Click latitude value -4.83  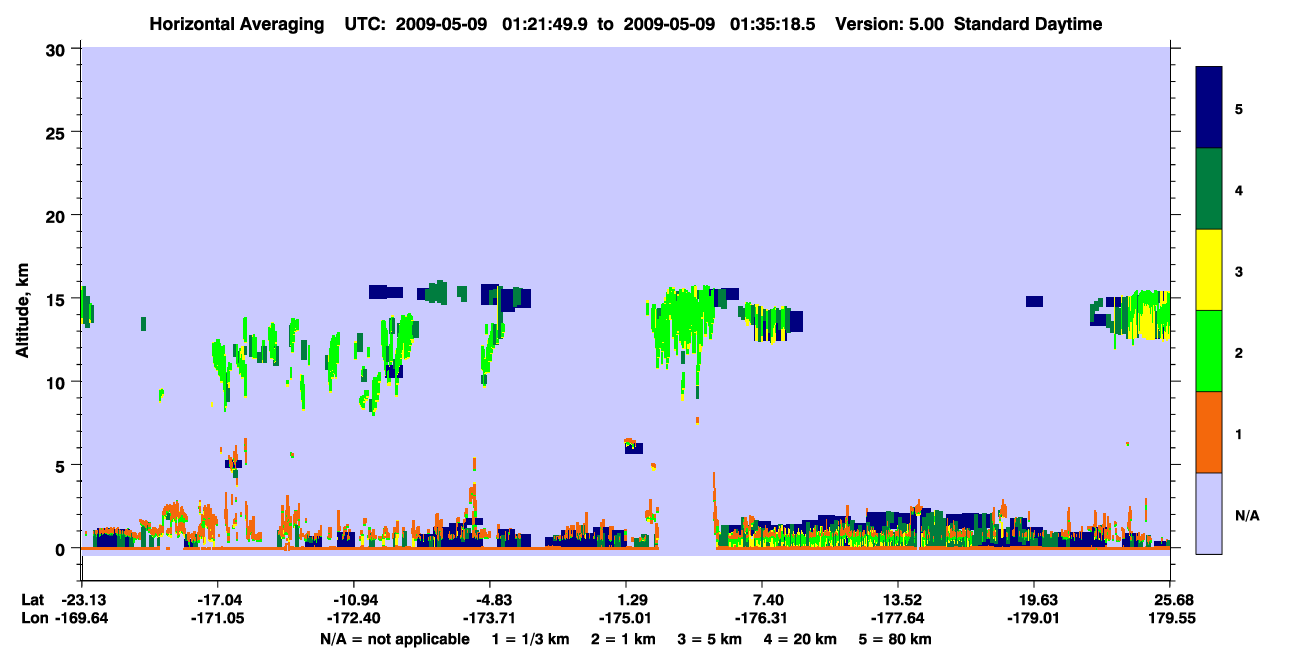point(490,600)
